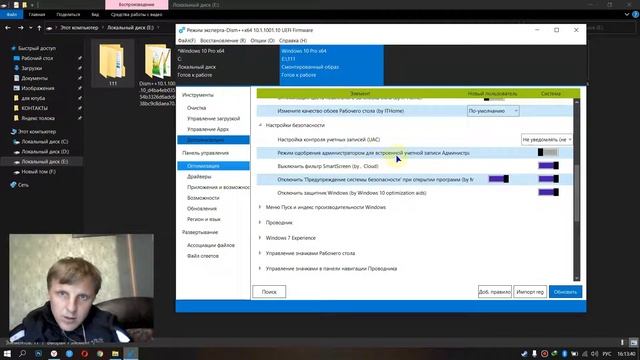The height and width of the screenshot is (360, 640).
Task: Open Explorer help question mark icon
Action: [x=635, y=14]
